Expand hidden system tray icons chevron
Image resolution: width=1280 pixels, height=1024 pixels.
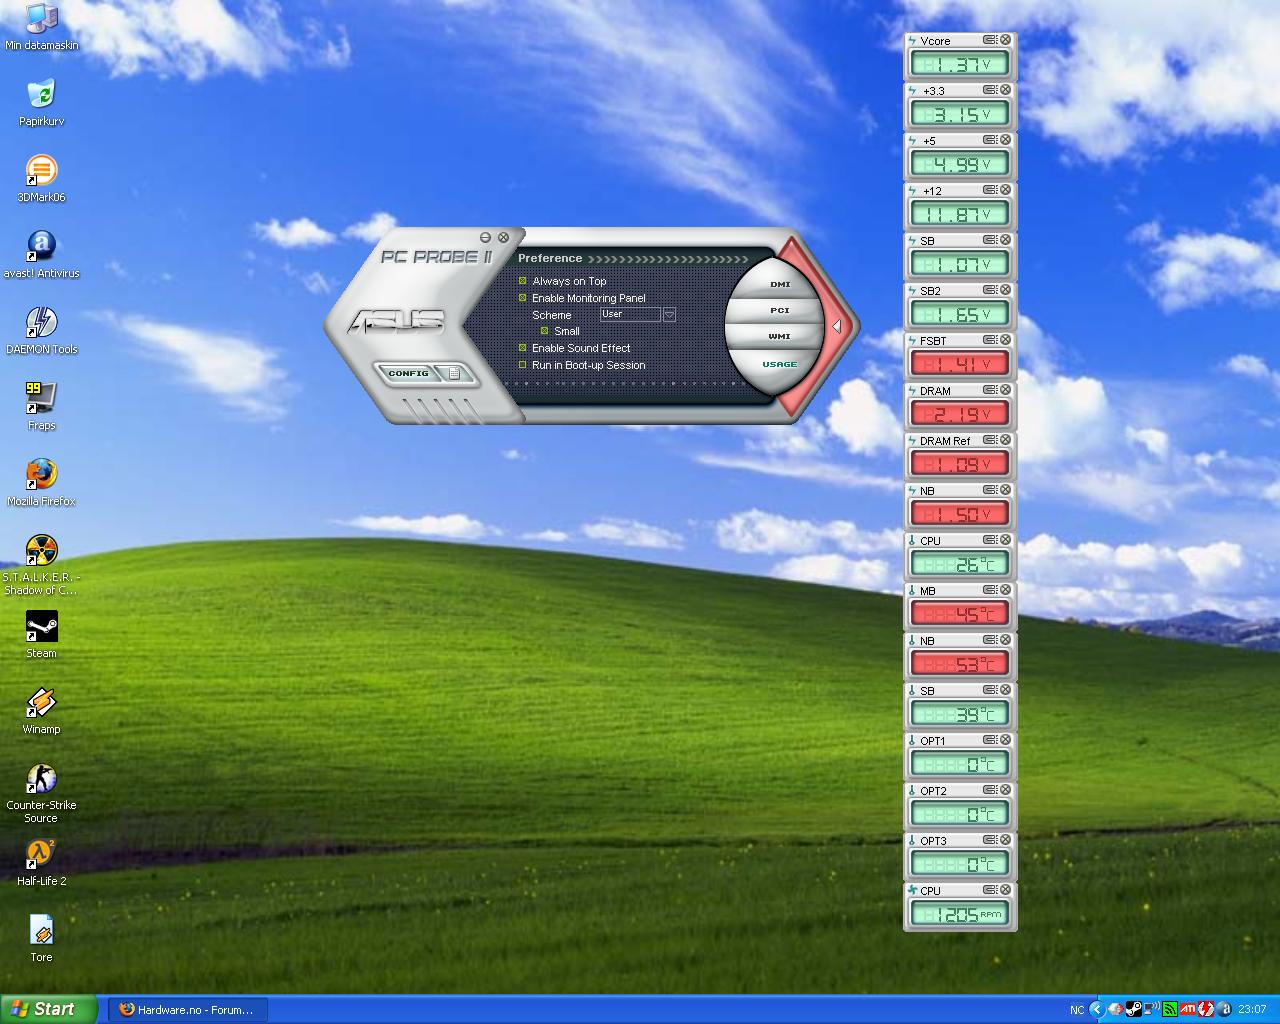coord(1096,1009)
